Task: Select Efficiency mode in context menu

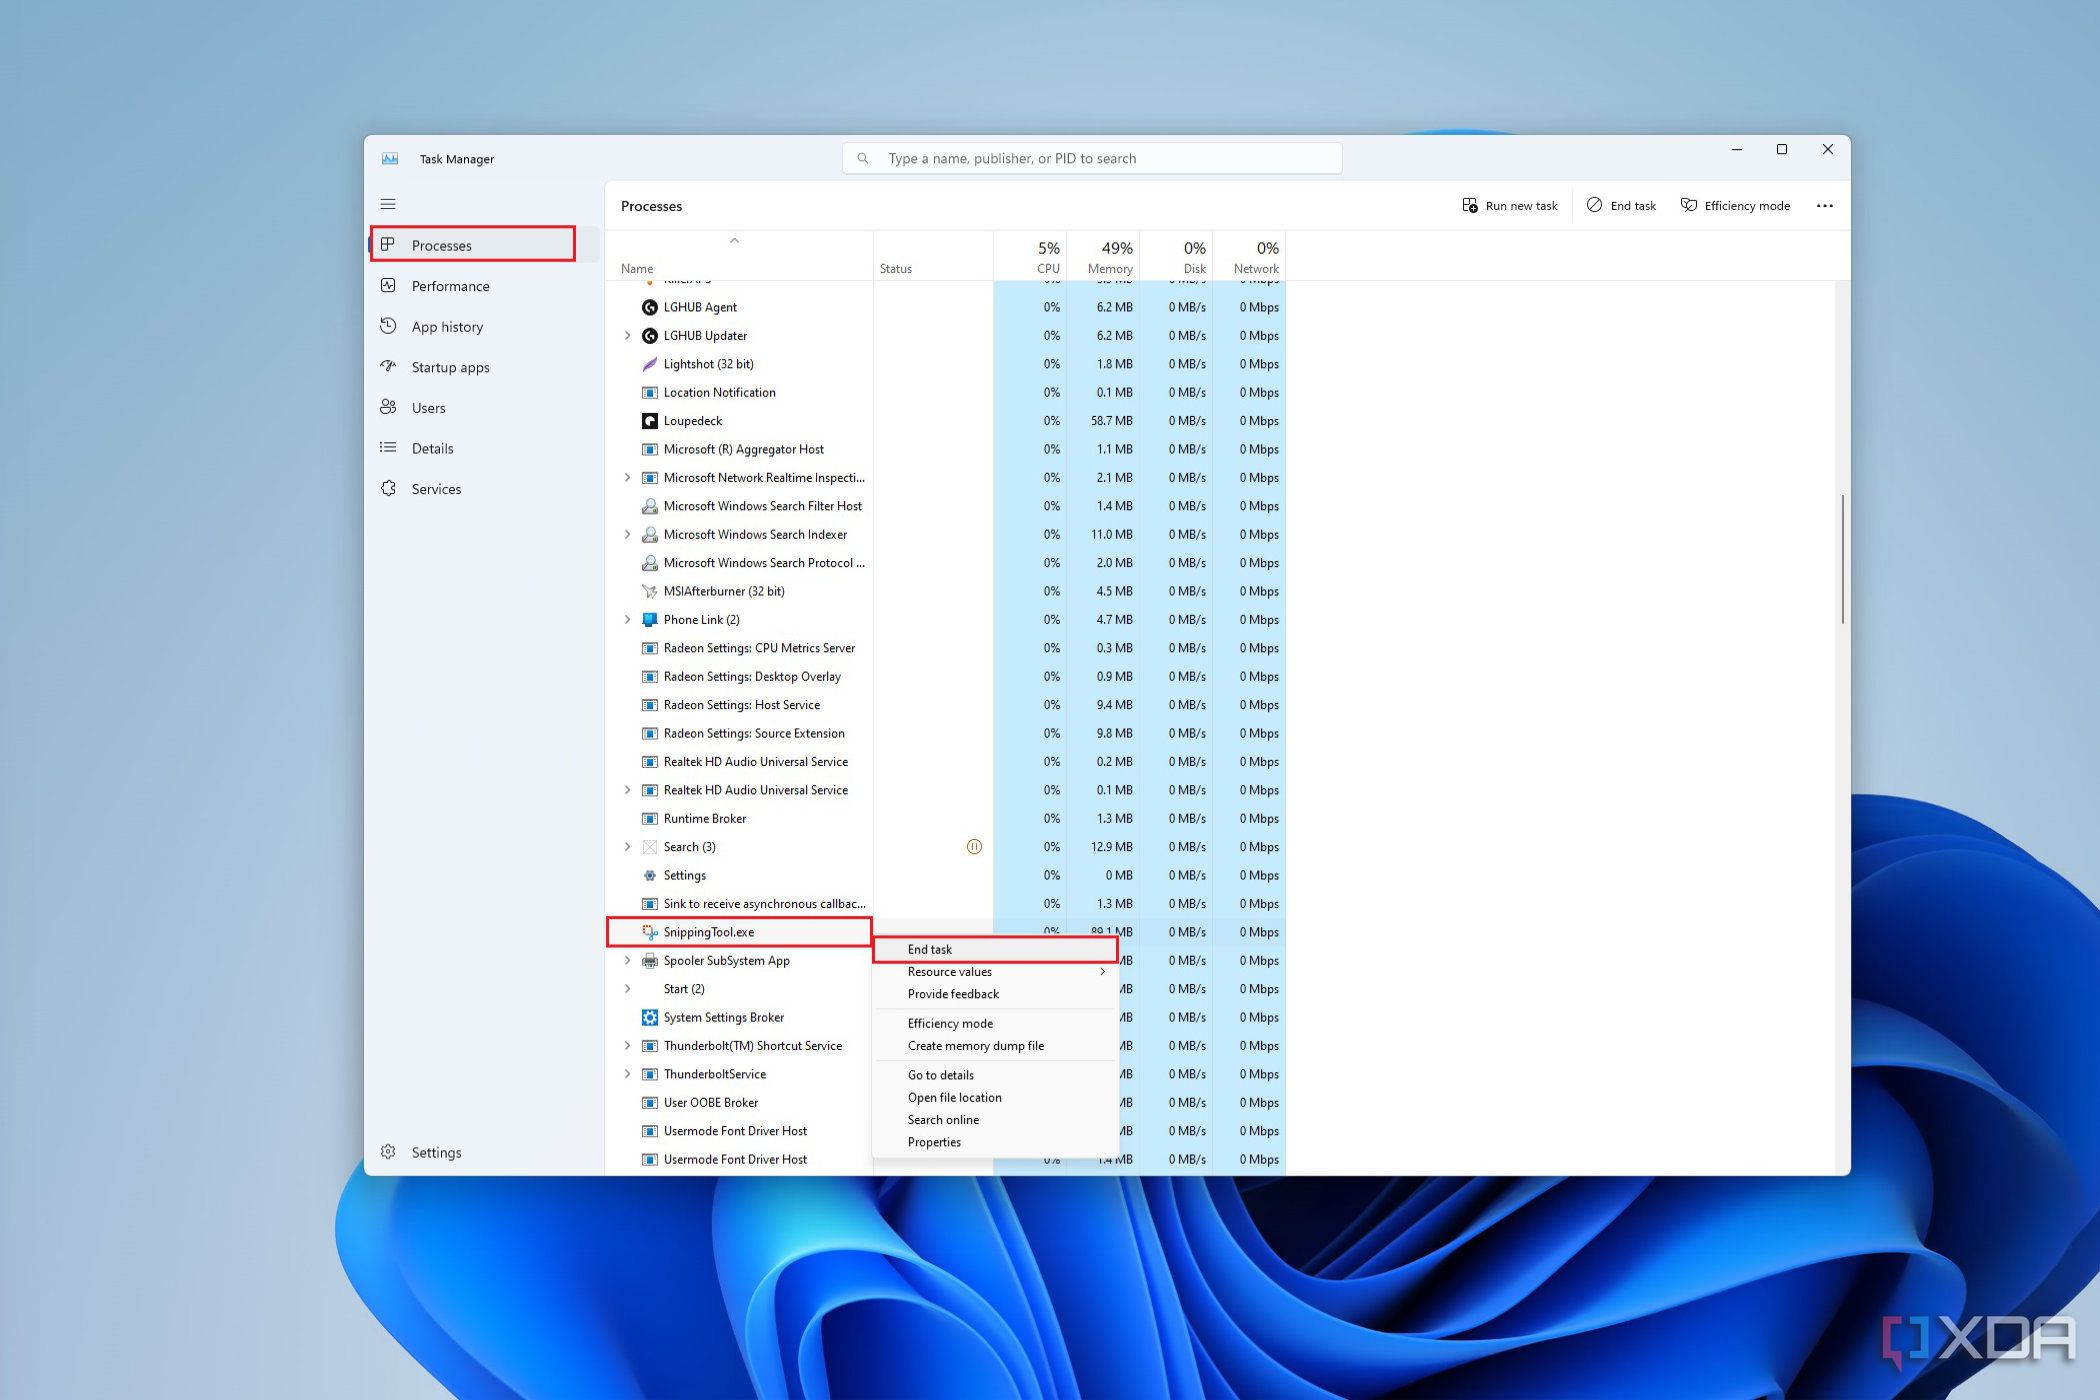Action: [x=995, y=1023]
